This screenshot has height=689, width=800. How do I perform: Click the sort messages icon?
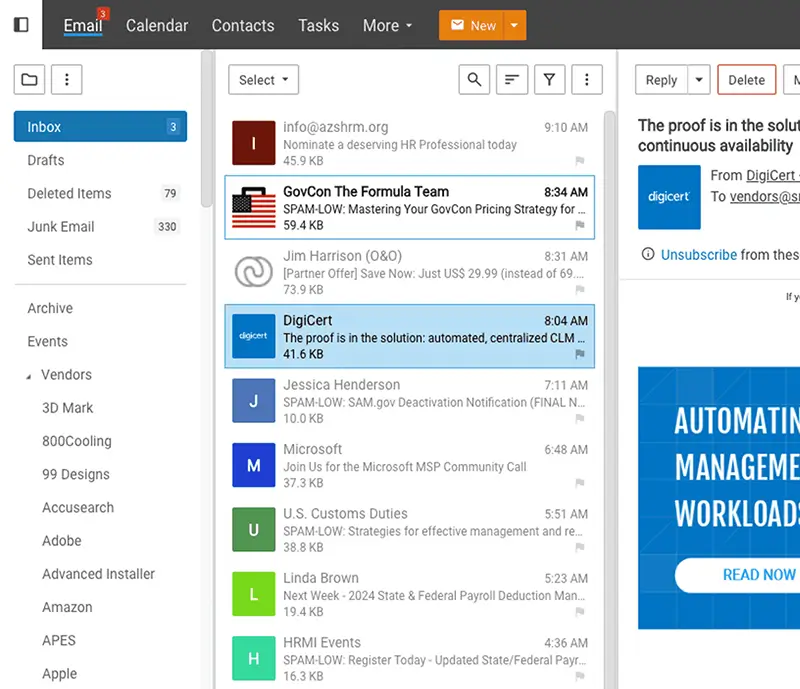[512, 80]
